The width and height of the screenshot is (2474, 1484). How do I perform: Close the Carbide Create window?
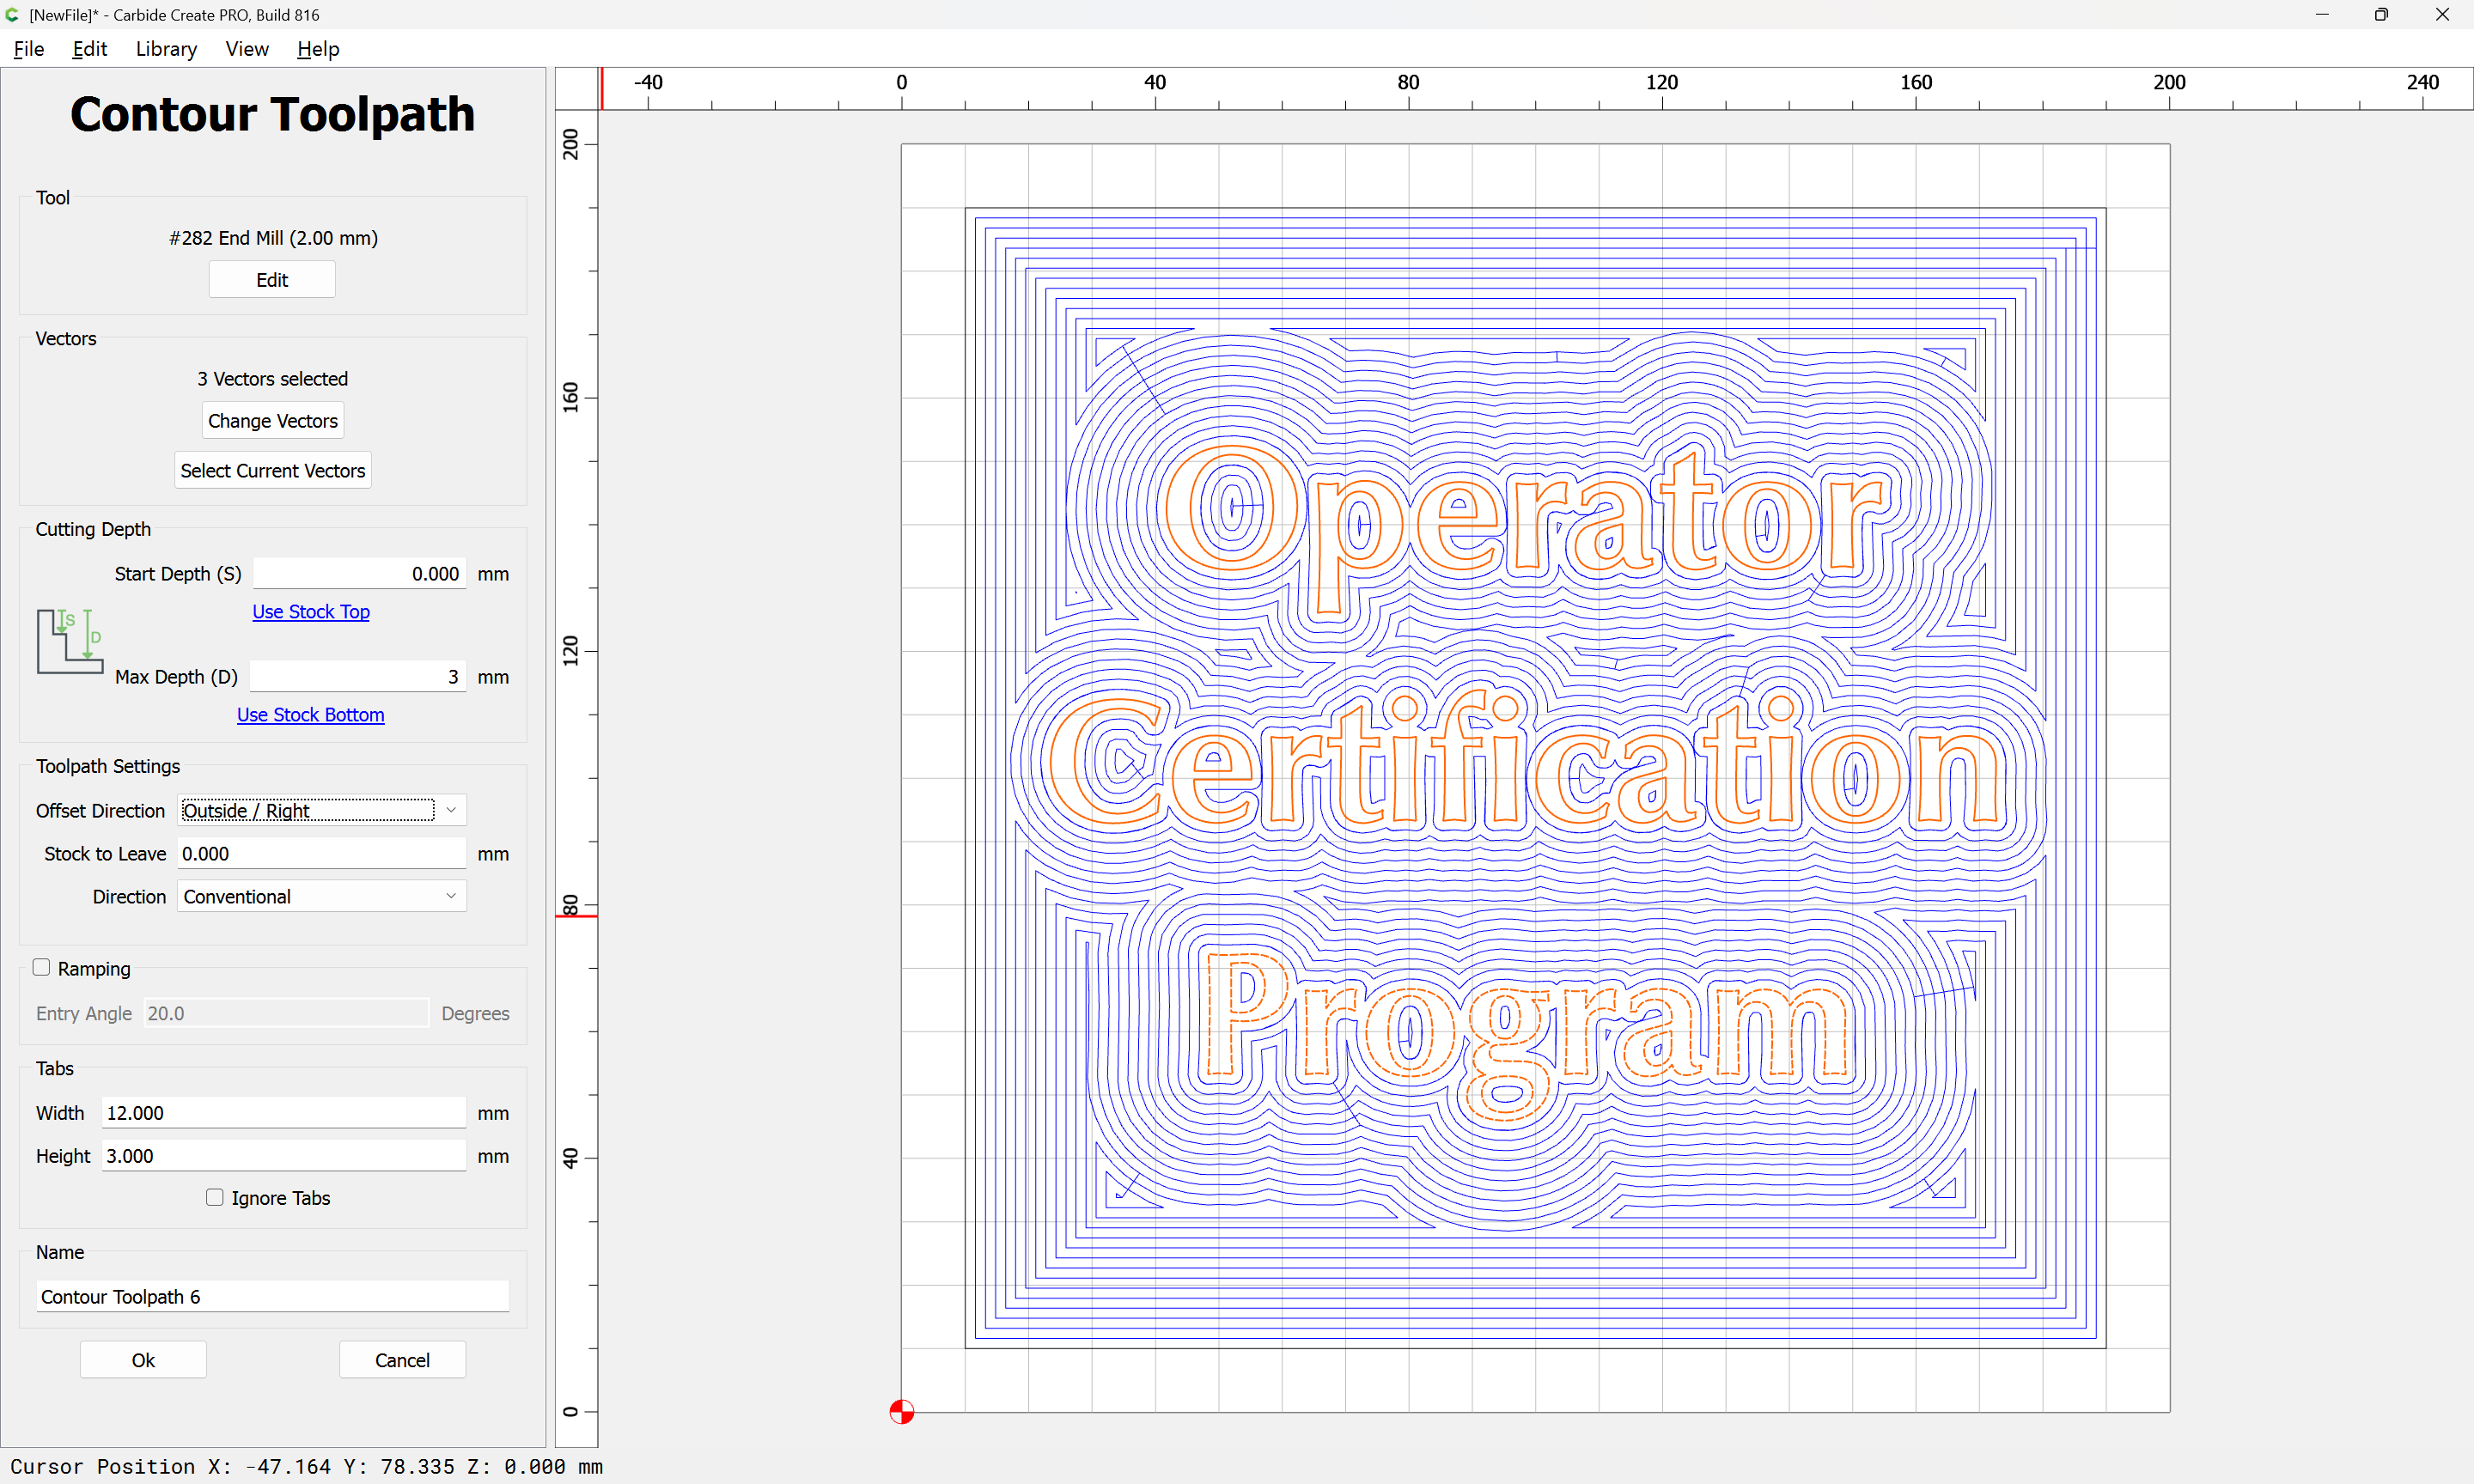point(2442,14)
